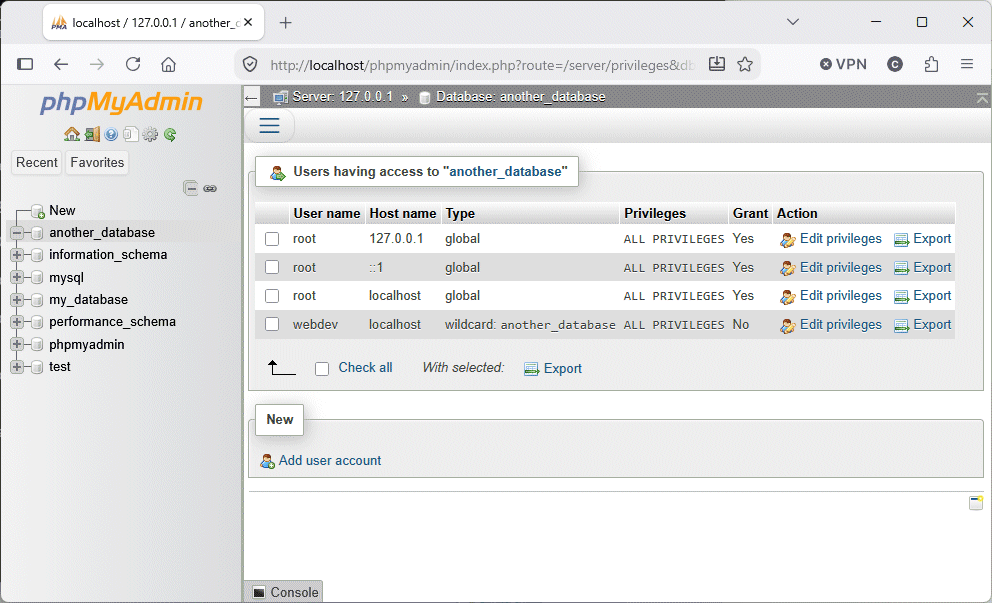Collapse the another_database tree node
The image size is (992, 603).
(x=17, y=233)
